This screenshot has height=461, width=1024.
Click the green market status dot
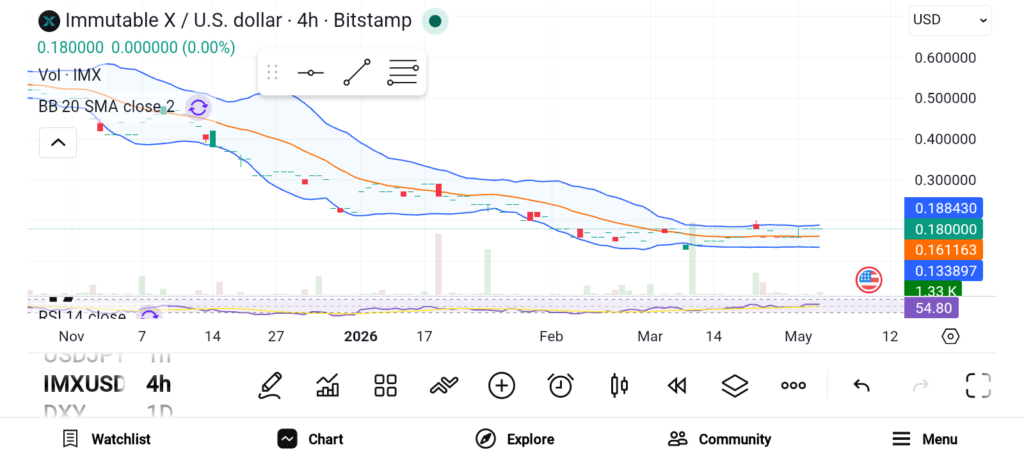pos(436,22)
